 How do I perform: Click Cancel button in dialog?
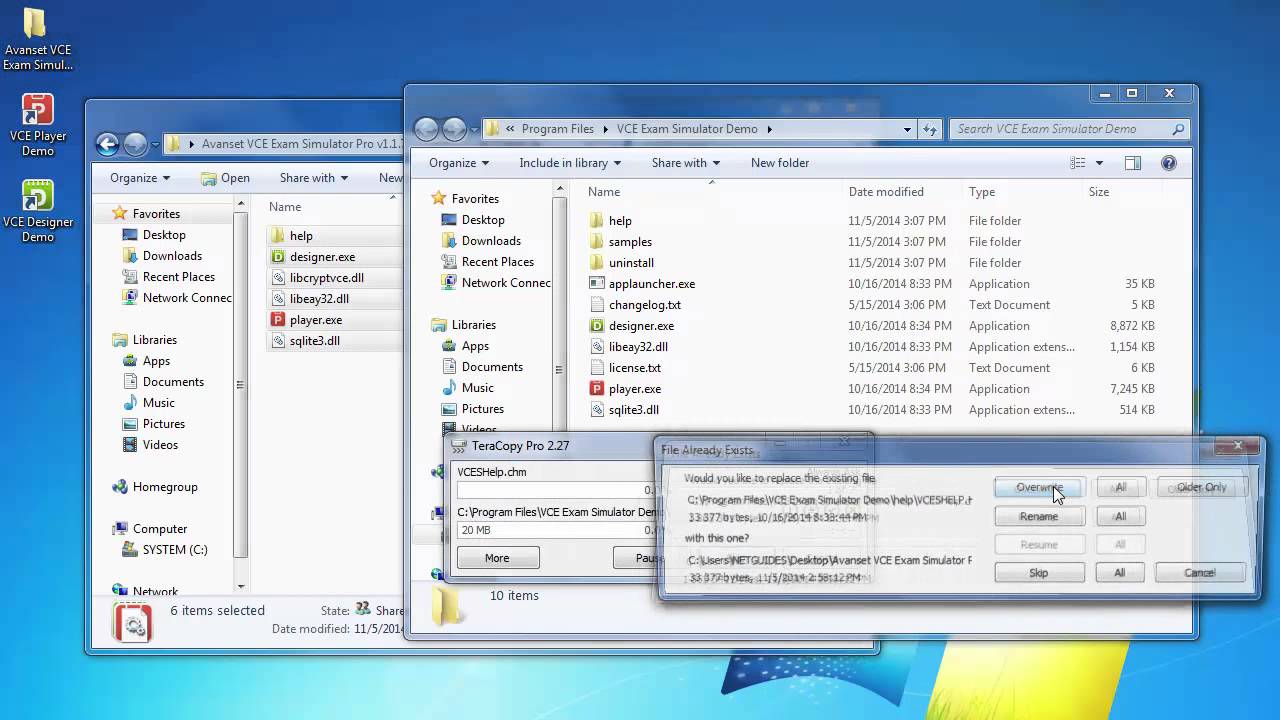tap(1200, 573)
